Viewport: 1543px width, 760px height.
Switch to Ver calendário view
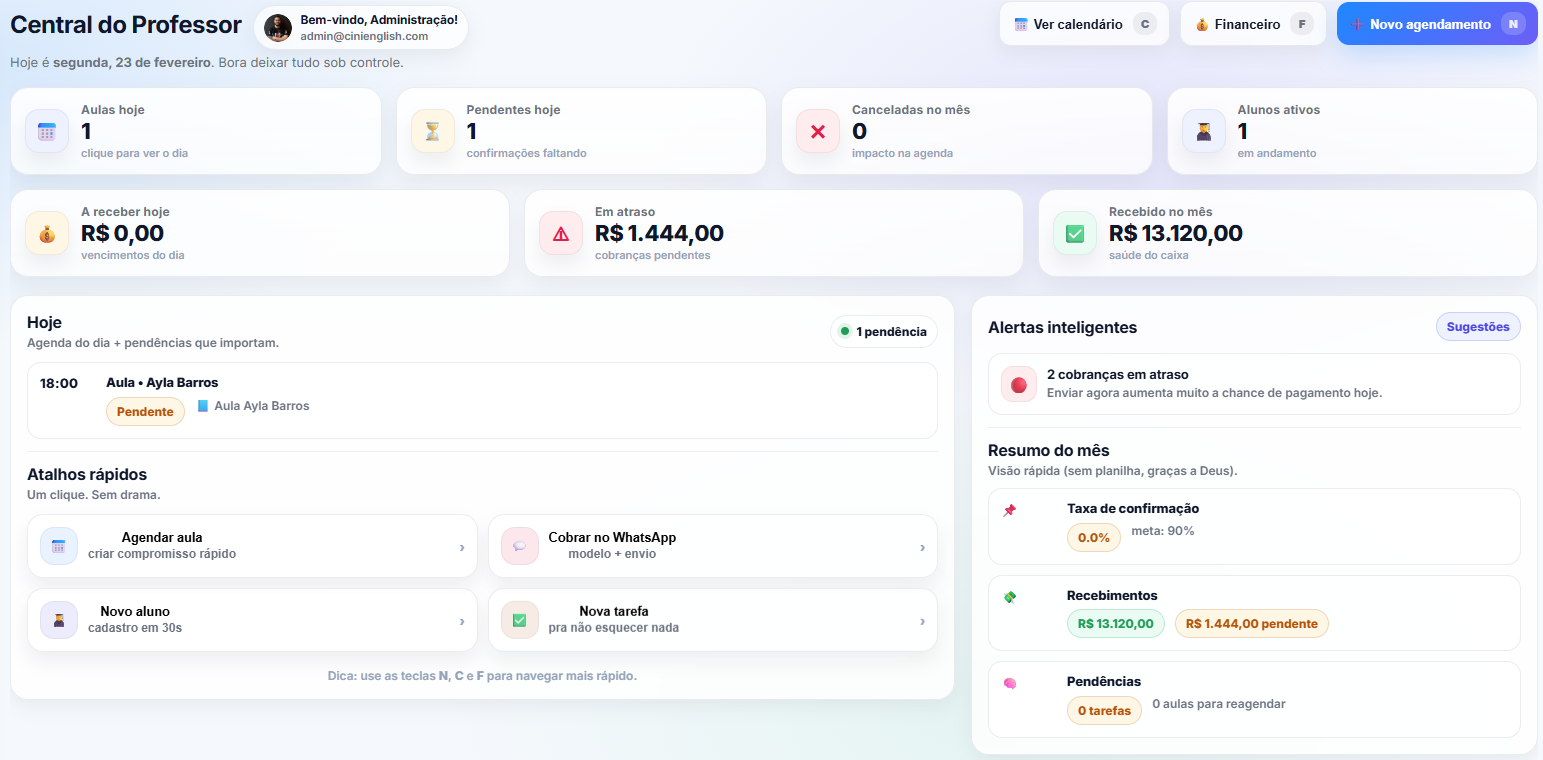(x=1084, y=23)
